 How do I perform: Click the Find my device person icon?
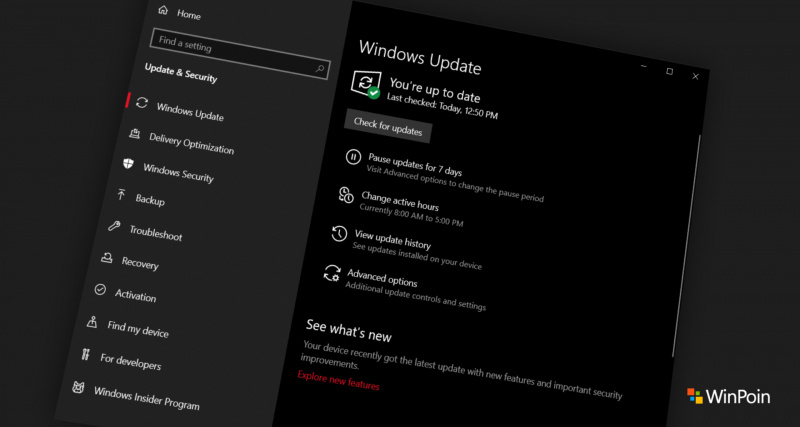coord(92,322)
